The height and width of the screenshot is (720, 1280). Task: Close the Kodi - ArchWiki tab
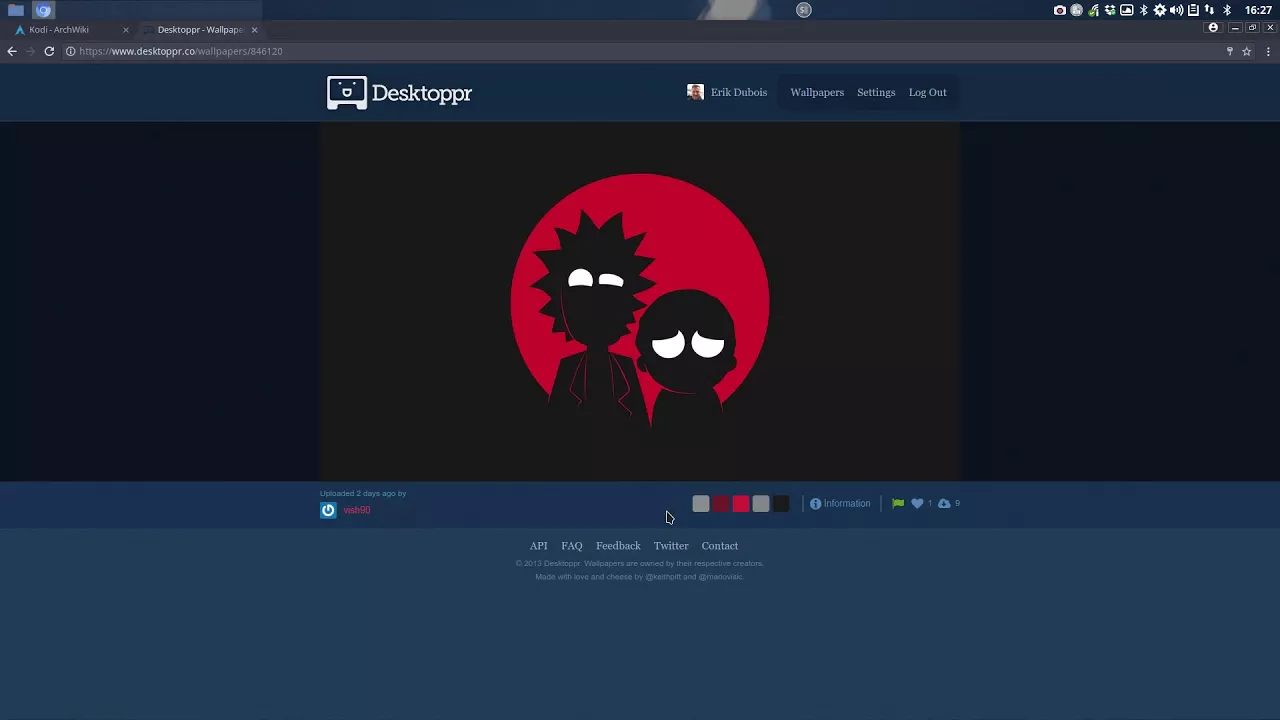(x=125, y=30)
